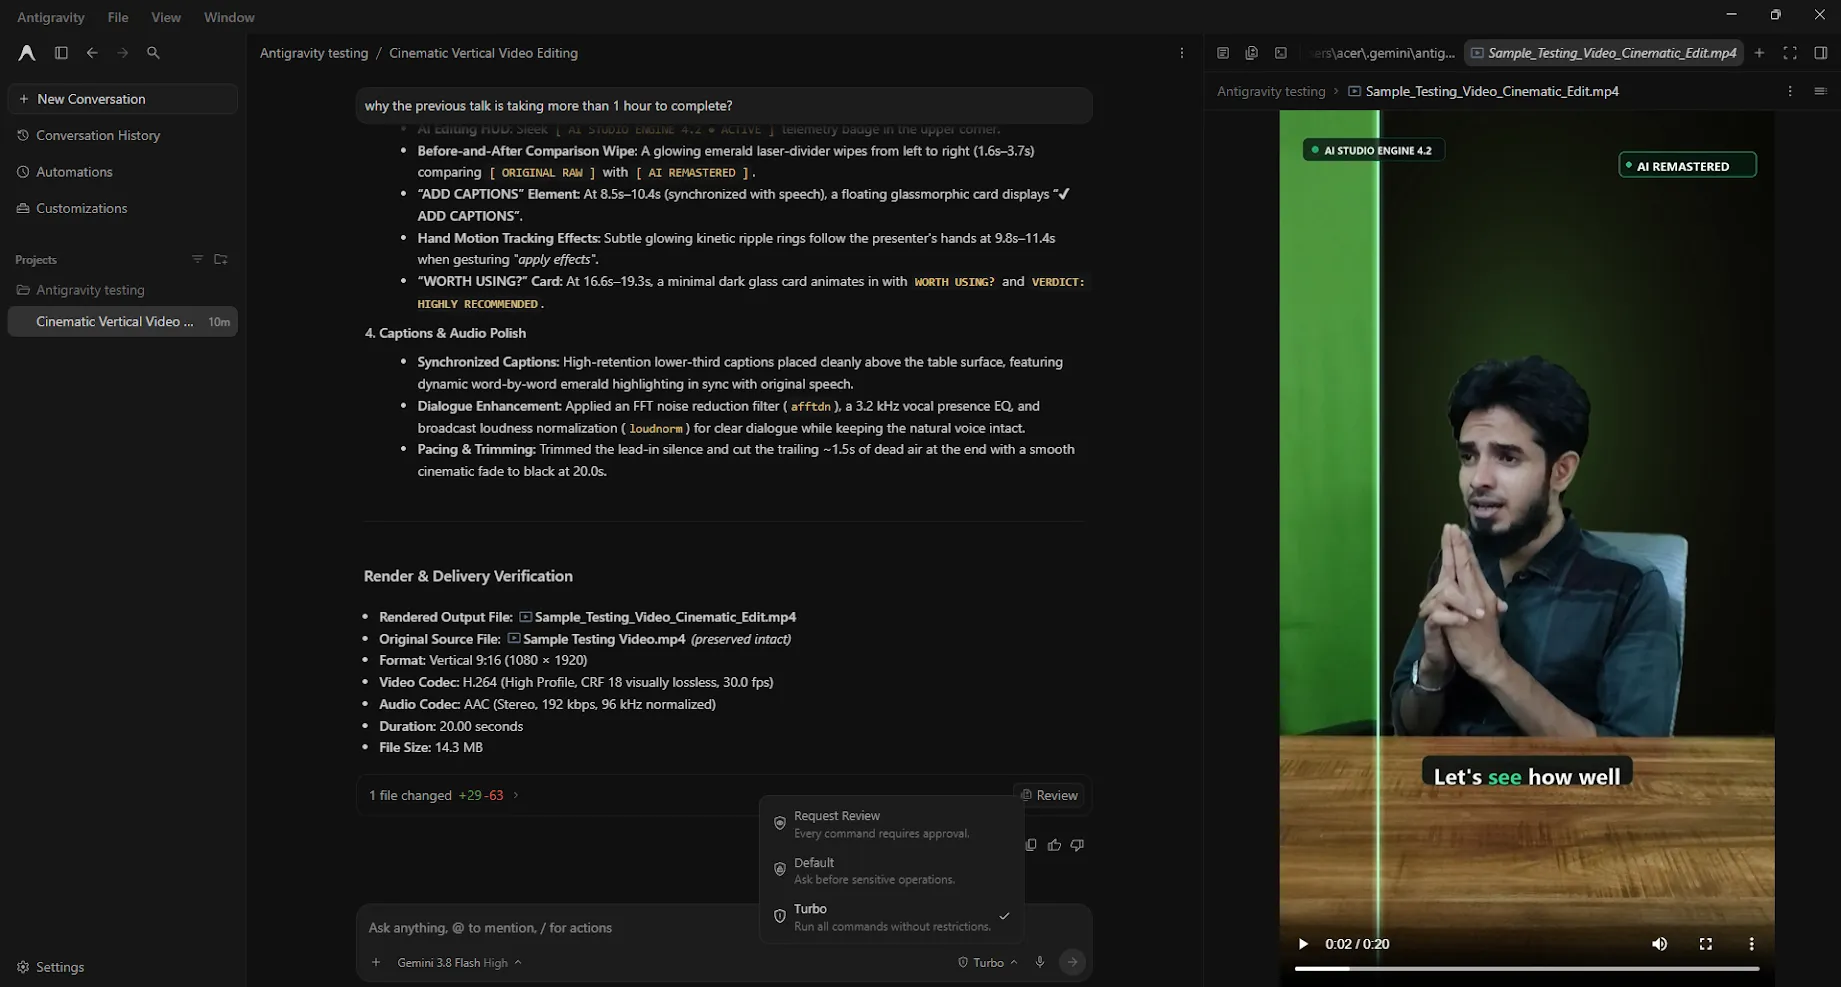Seek on the video progress bar
This screenshot has width=1841, height=987.
pos(1526,968)
